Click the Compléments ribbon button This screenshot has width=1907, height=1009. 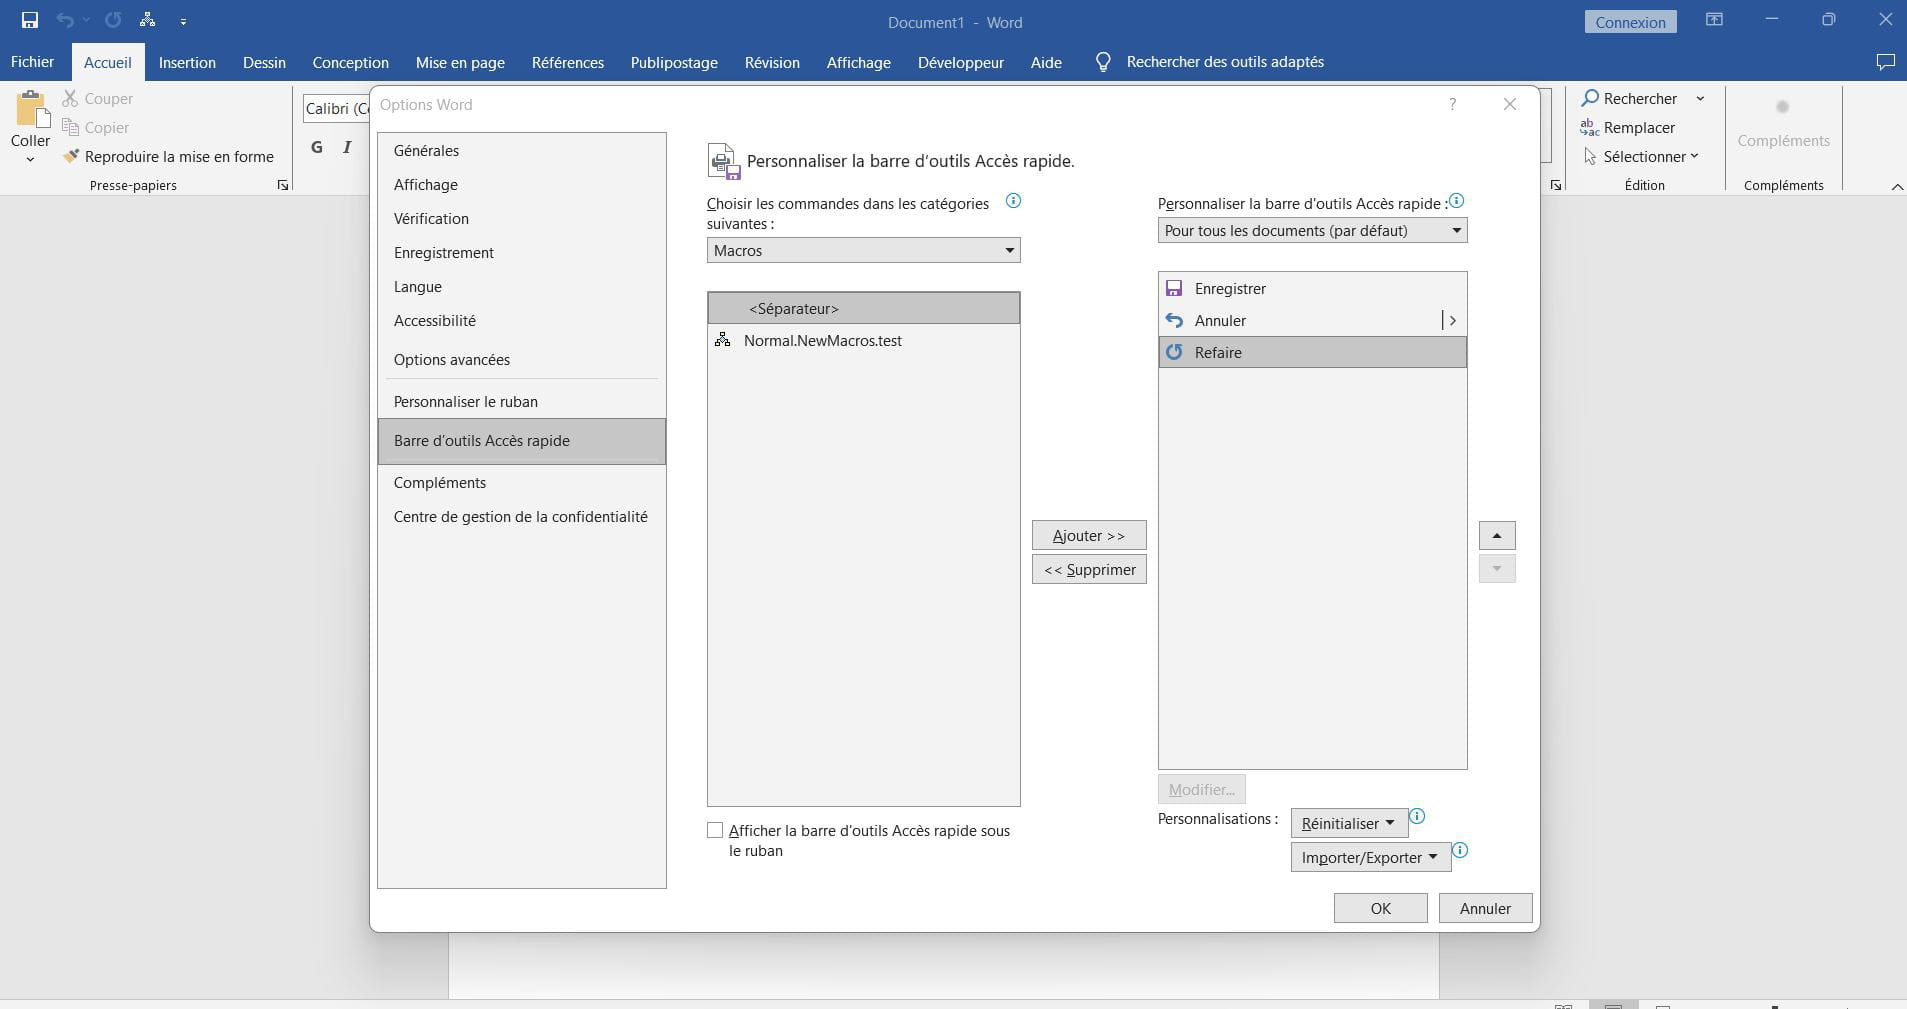tap(1783, 125)
